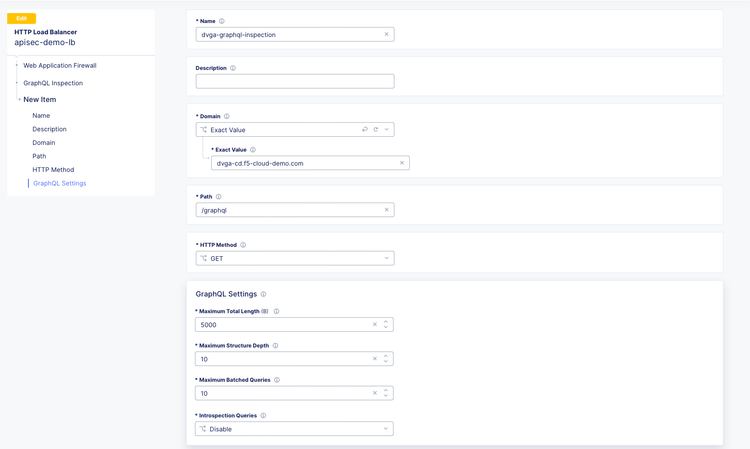Click the Maximum Batched Queries stepper arrows
Viewport: 750px width, 449px height.
[386, 393]
